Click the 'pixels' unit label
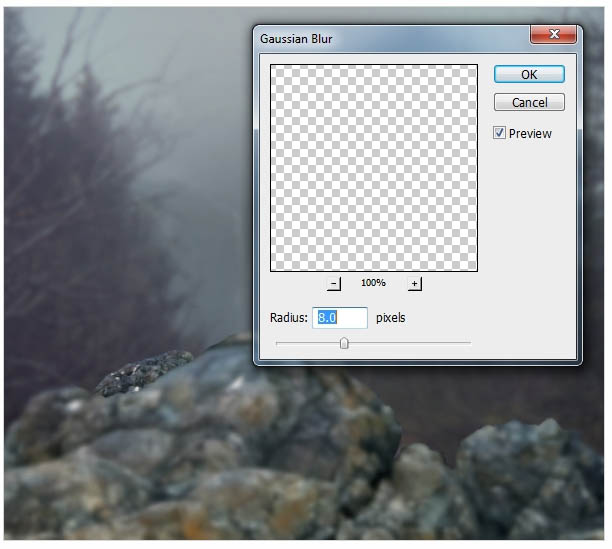Image resolution: width=612 pixels, height=549 pixels. [390, 318]
